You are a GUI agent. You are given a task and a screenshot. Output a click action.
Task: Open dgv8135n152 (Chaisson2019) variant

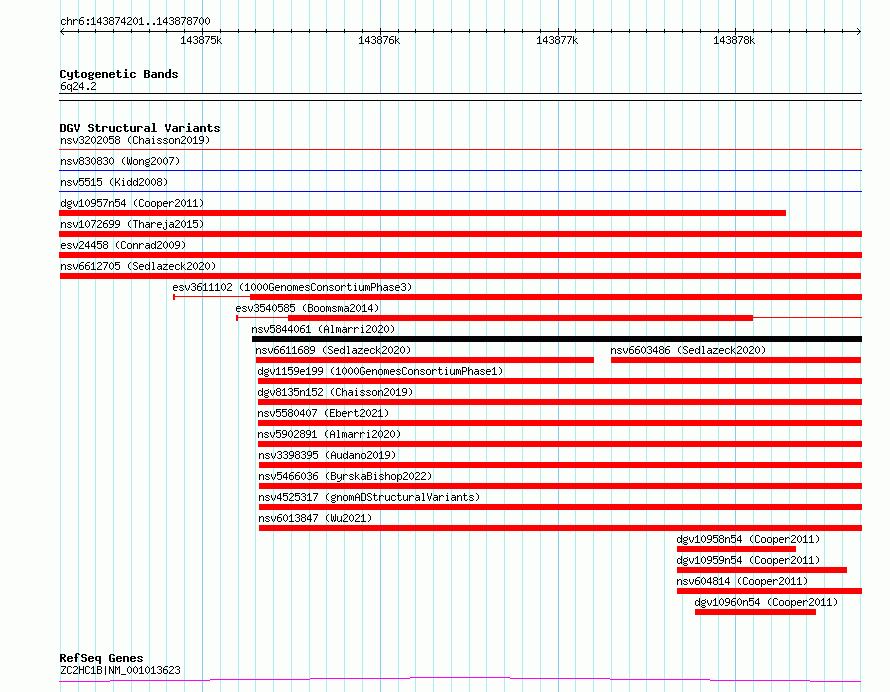[x=335, y=392]
